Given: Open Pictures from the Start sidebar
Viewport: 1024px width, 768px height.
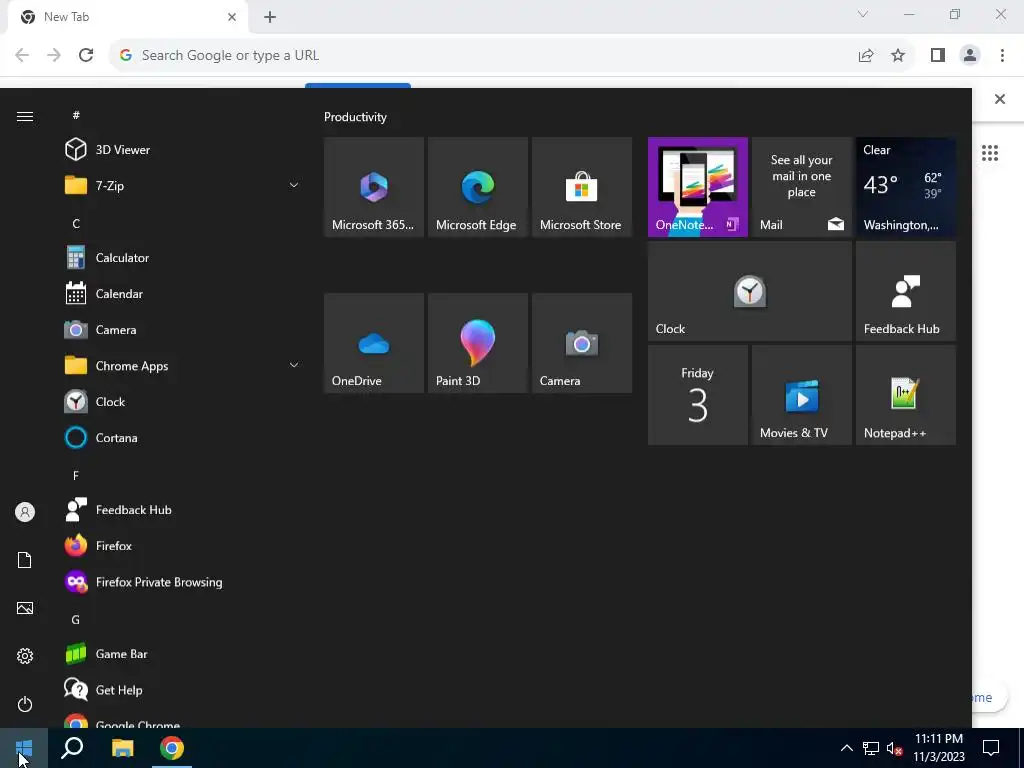Looking at the screenshot, I should point(25,608).
